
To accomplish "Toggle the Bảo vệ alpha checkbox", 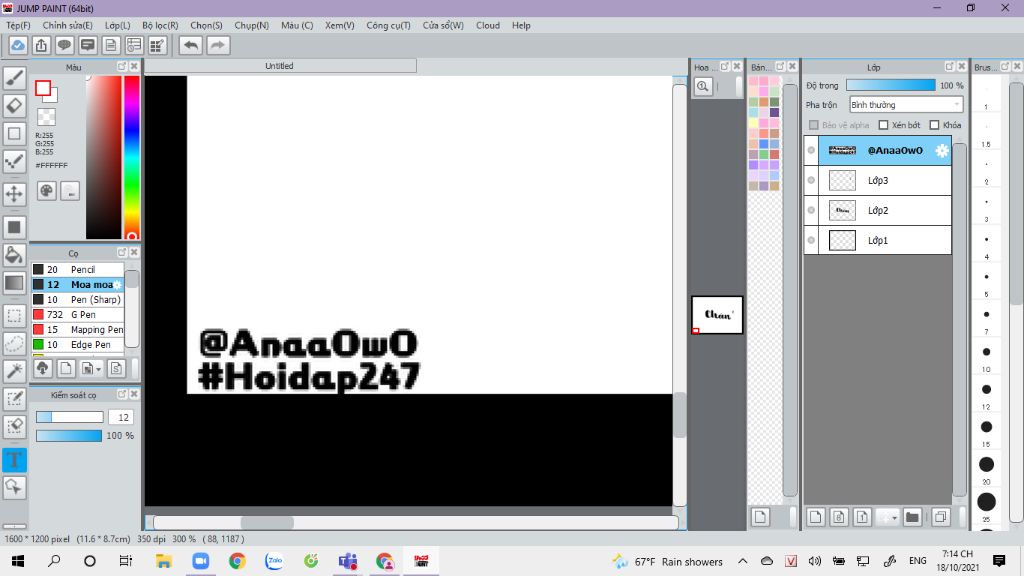I will 814,125.
